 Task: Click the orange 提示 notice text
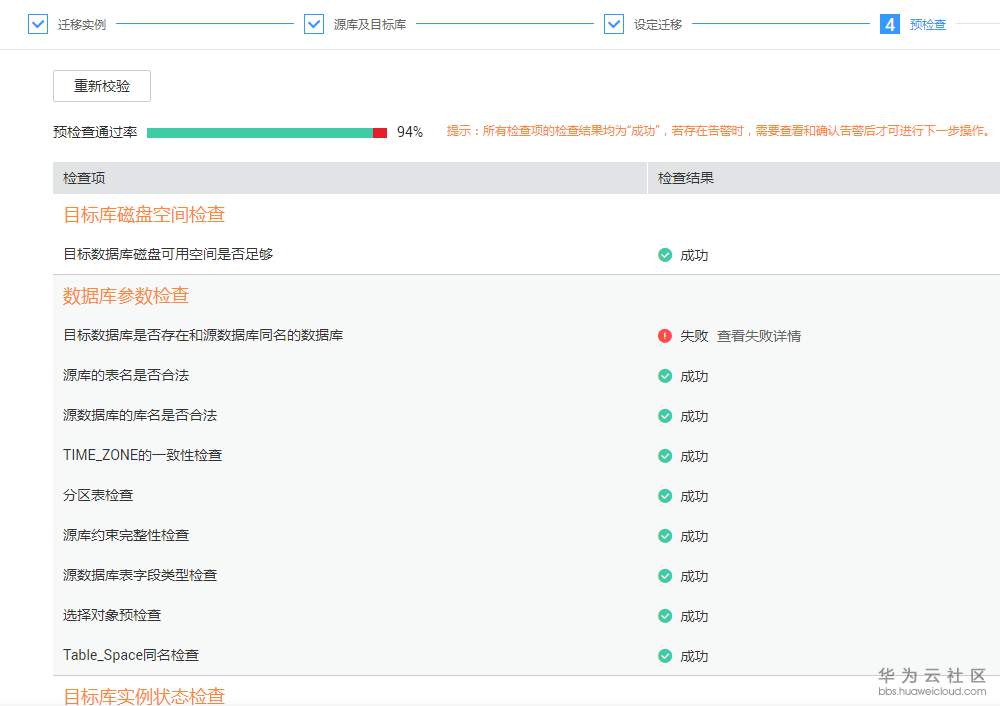(719, 131)
